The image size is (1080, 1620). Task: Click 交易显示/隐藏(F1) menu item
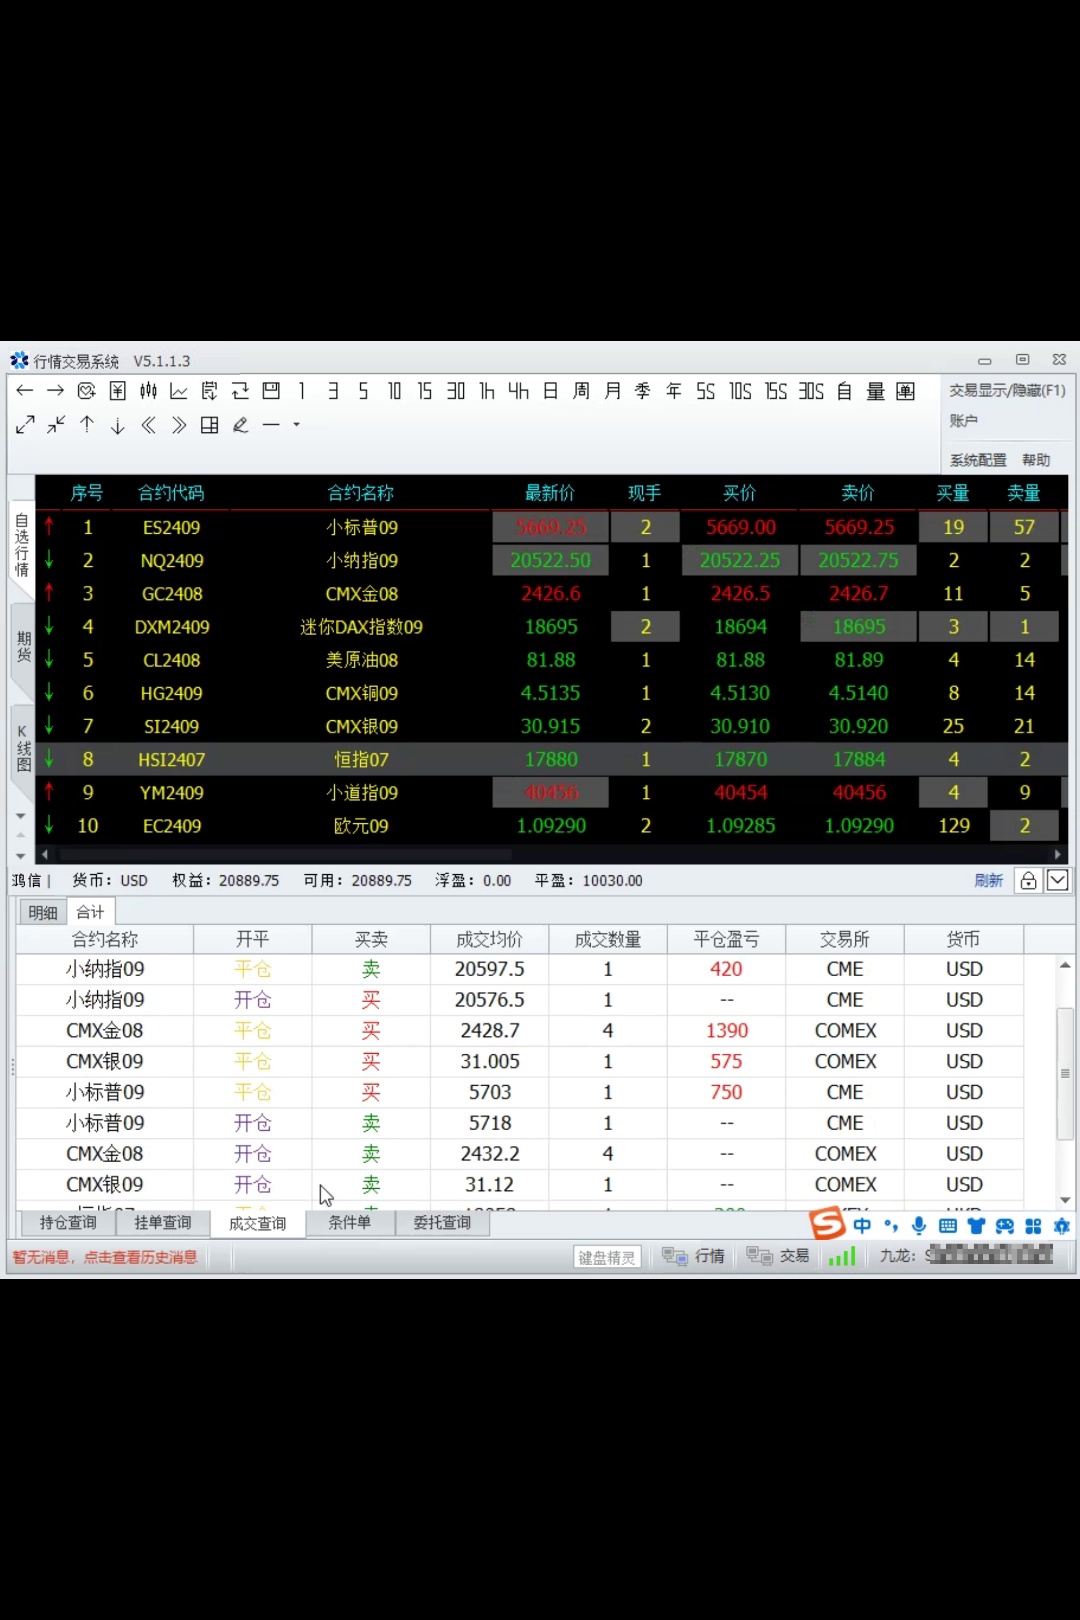pyautogui.click(x=1007, y=390)
